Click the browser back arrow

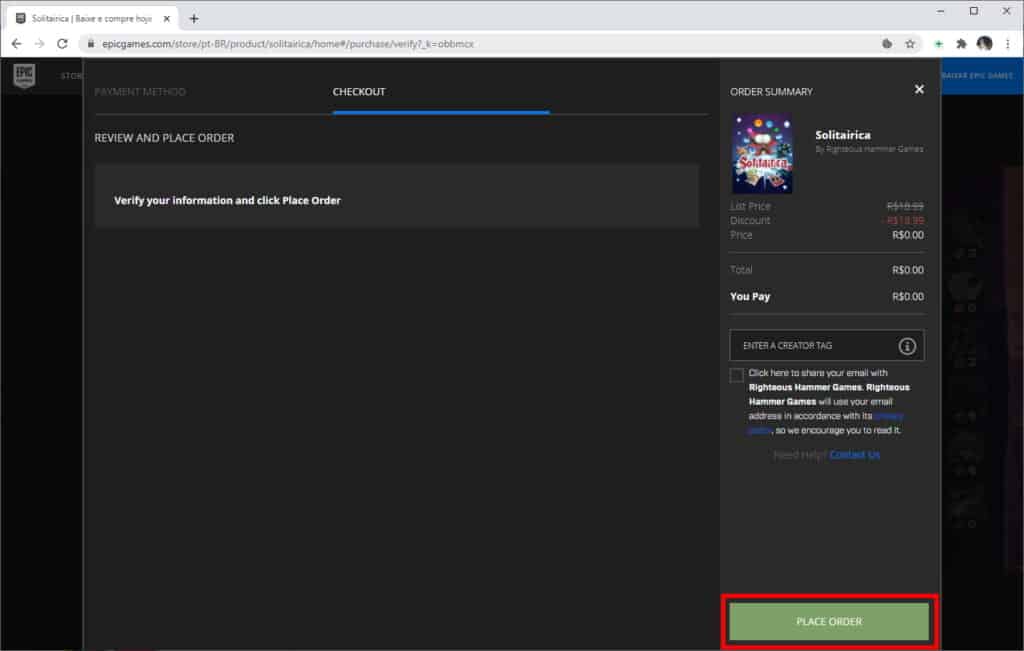click(16, 44)
